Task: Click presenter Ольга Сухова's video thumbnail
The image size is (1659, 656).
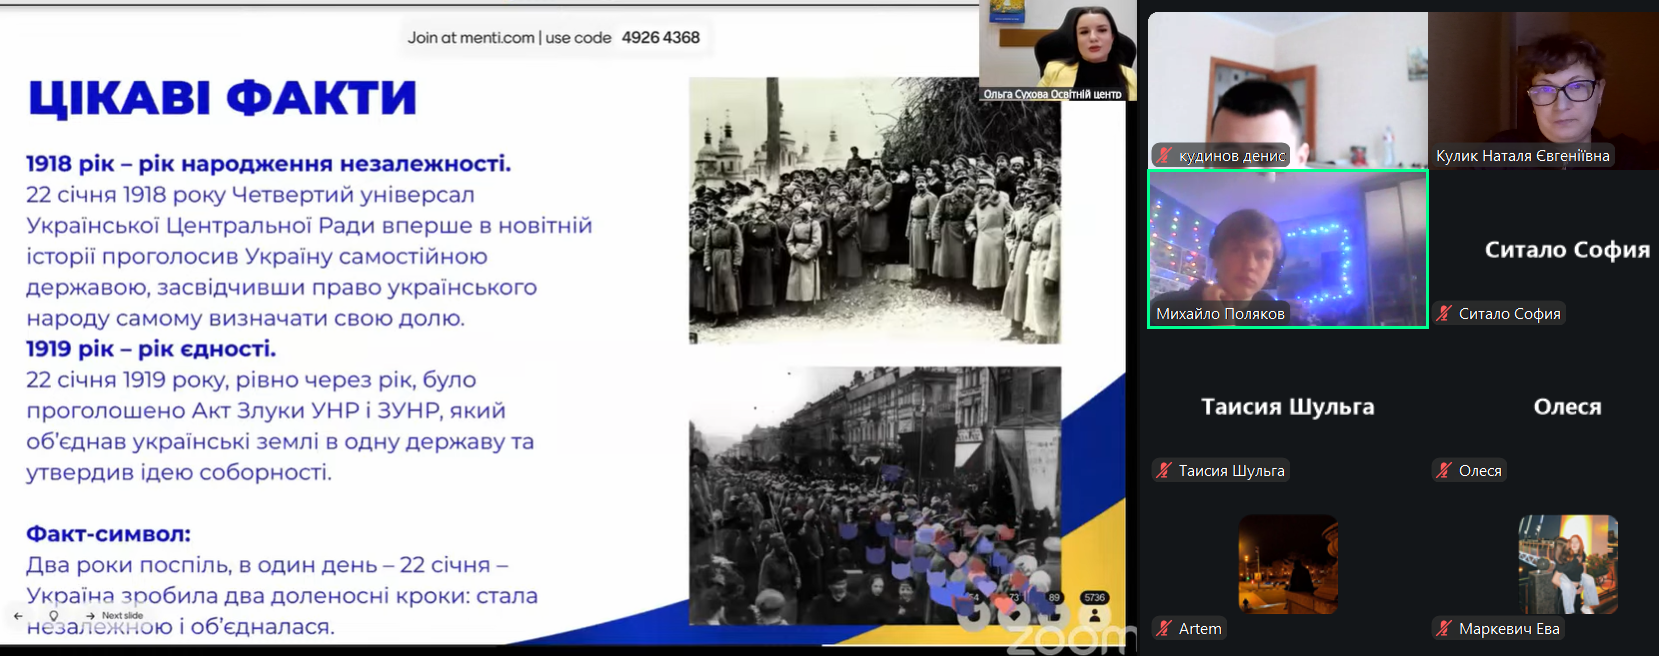Action: tap(1057, 48)
